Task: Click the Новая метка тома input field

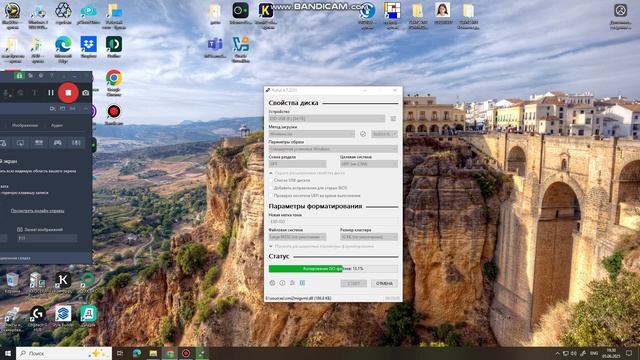Action: click(x=333, y=222)
